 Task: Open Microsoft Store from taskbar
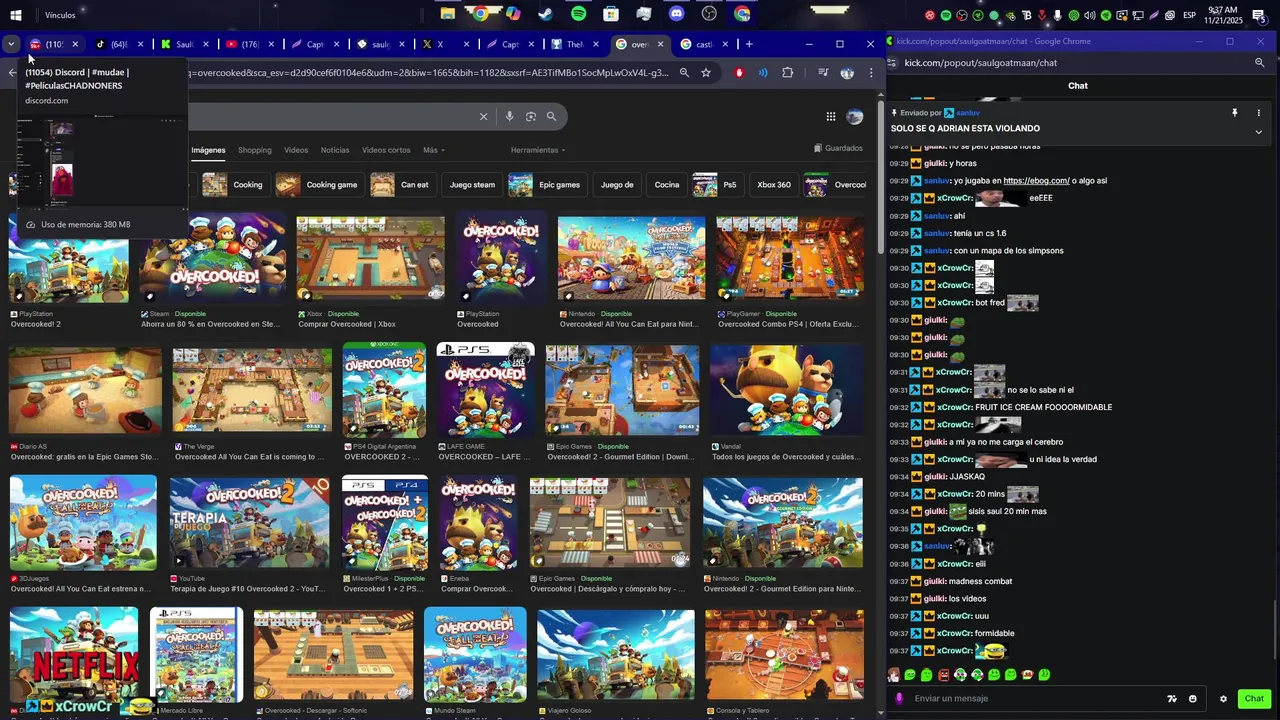point(611,14)
